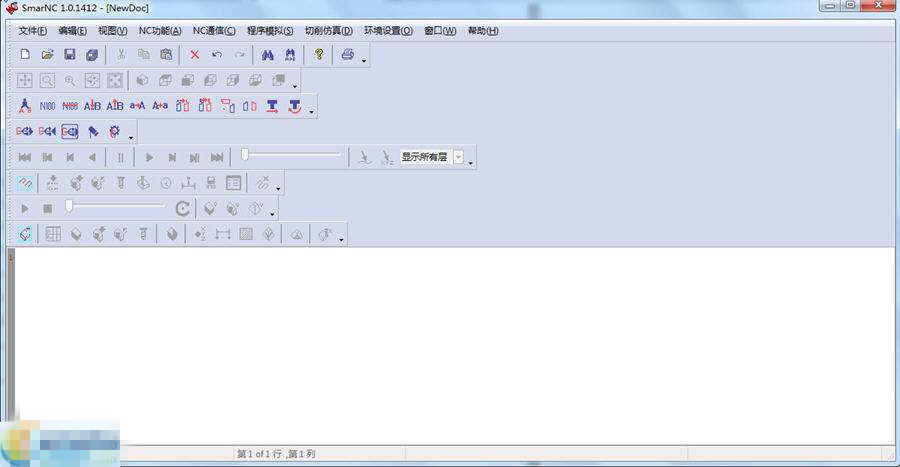Screen dimensions: 900x467
Task: Click the blue T with straight red arrow
Action: (x=272, y=106)
